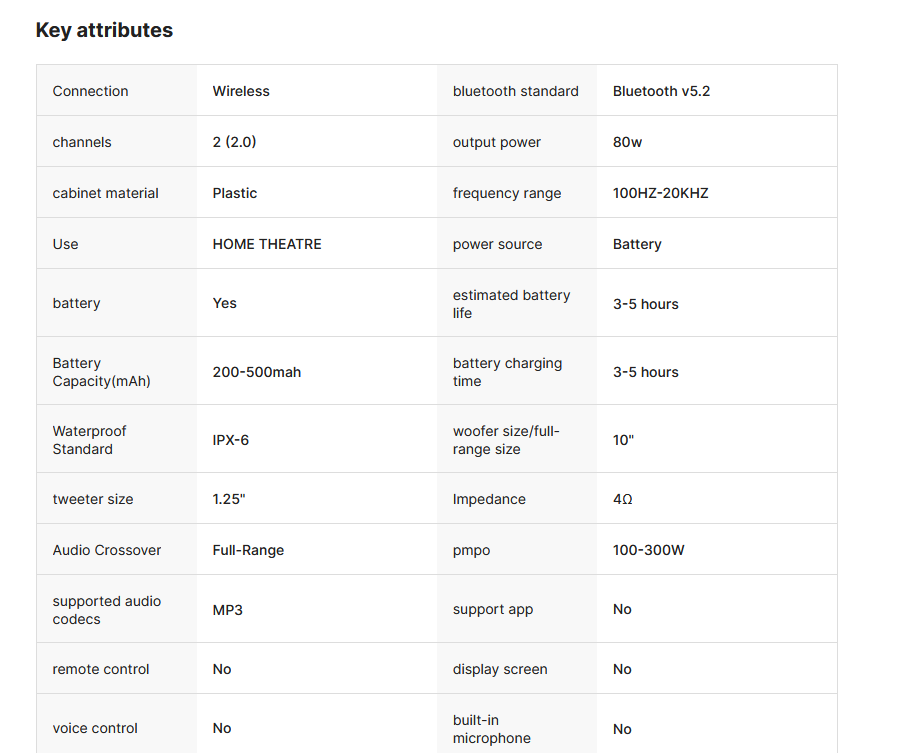Image resolution: width=901 pixels, height=753 pixels.
Task: Click the Plastic cabinet material value
Action: pos(235,193)
